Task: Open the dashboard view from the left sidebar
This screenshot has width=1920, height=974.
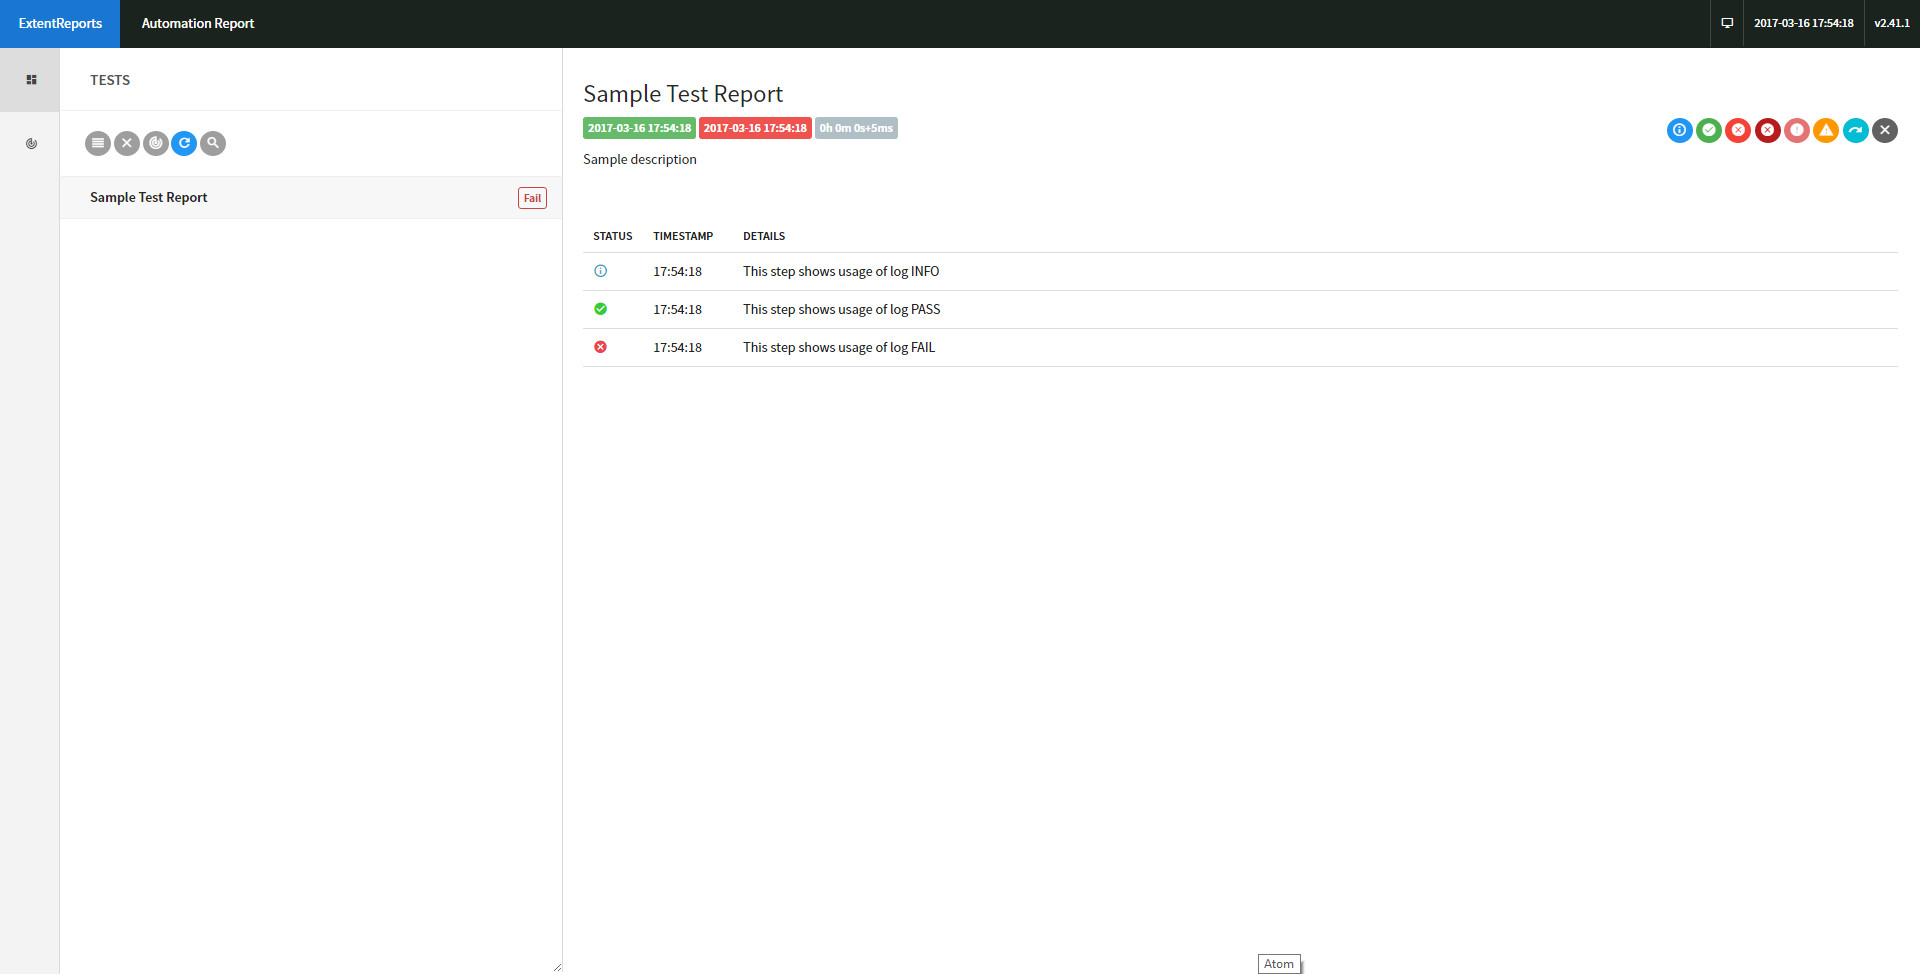Action: pos(31,79)
